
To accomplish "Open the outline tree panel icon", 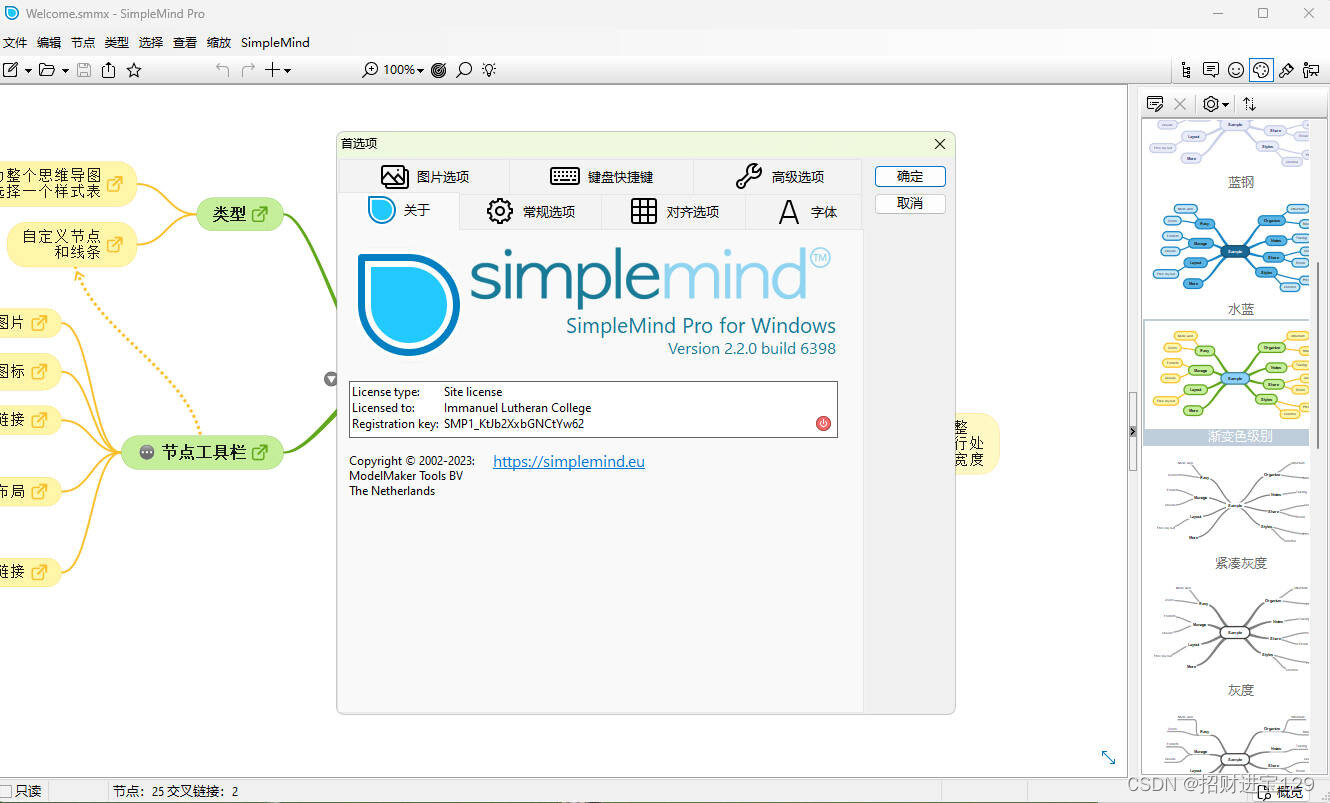I will [1186, 70].
